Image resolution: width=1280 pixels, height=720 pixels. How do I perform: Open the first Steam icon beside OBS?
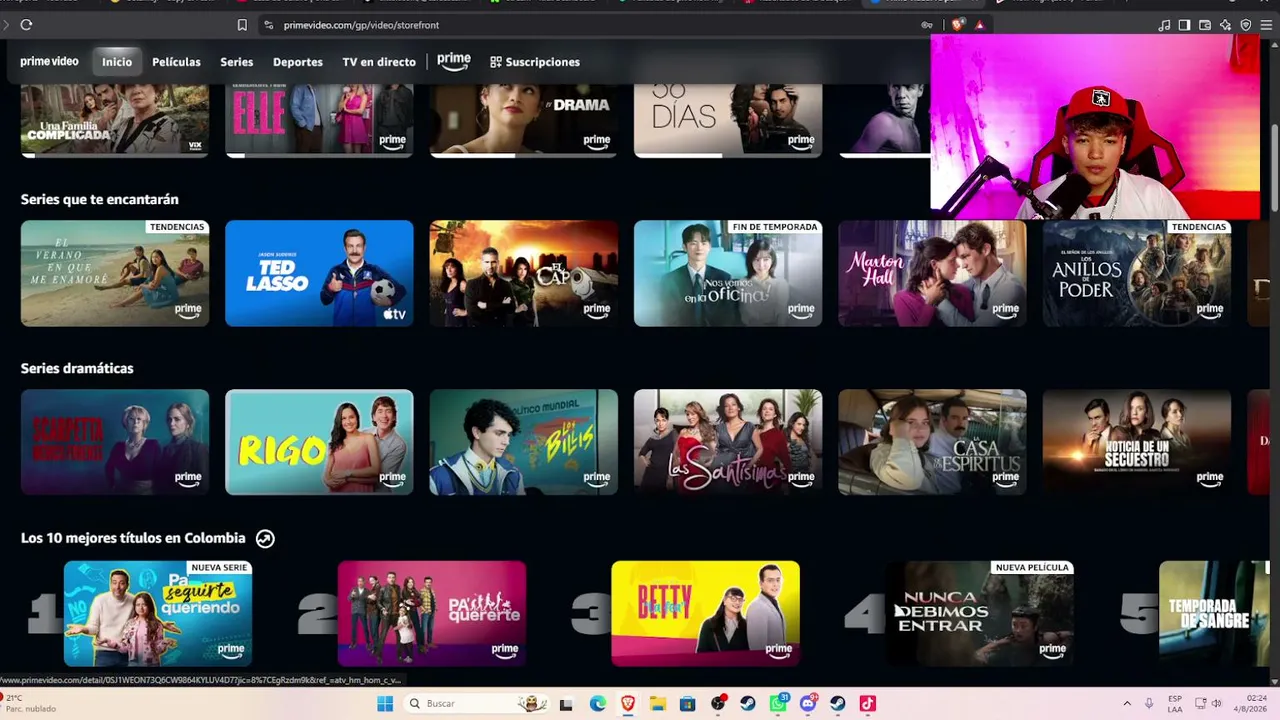pyautogui.click(x=748, y=704)
